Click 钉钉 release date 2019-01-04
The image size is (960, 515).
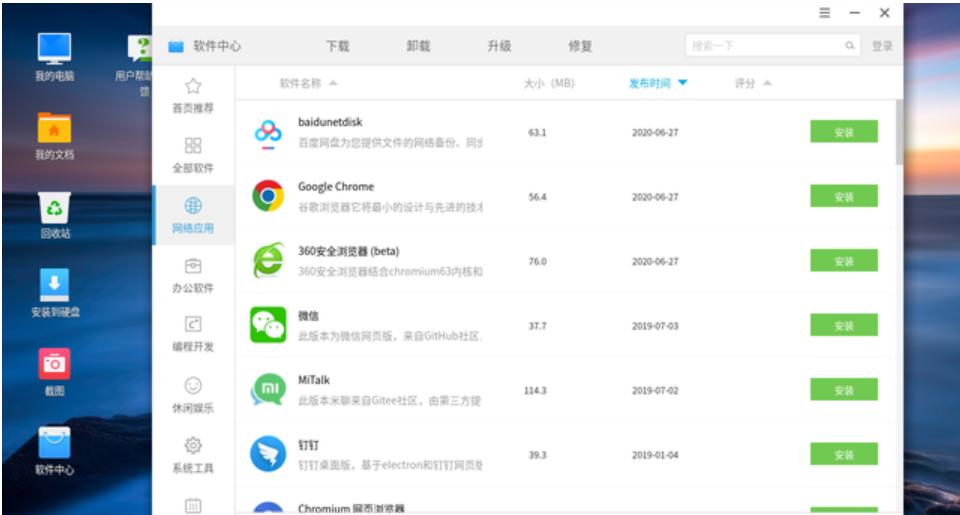(x=655, y=455)
